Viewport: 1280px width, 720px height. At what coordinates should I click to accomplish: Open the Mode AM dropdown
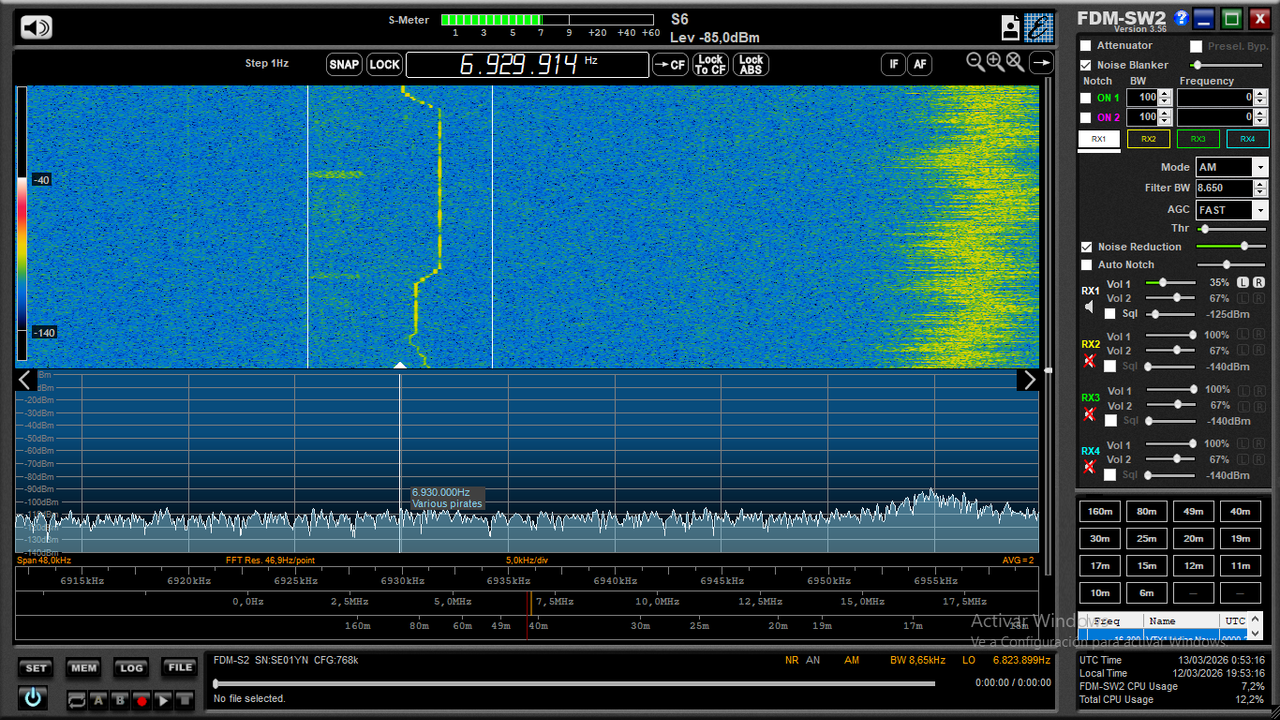coord(1232,167)
